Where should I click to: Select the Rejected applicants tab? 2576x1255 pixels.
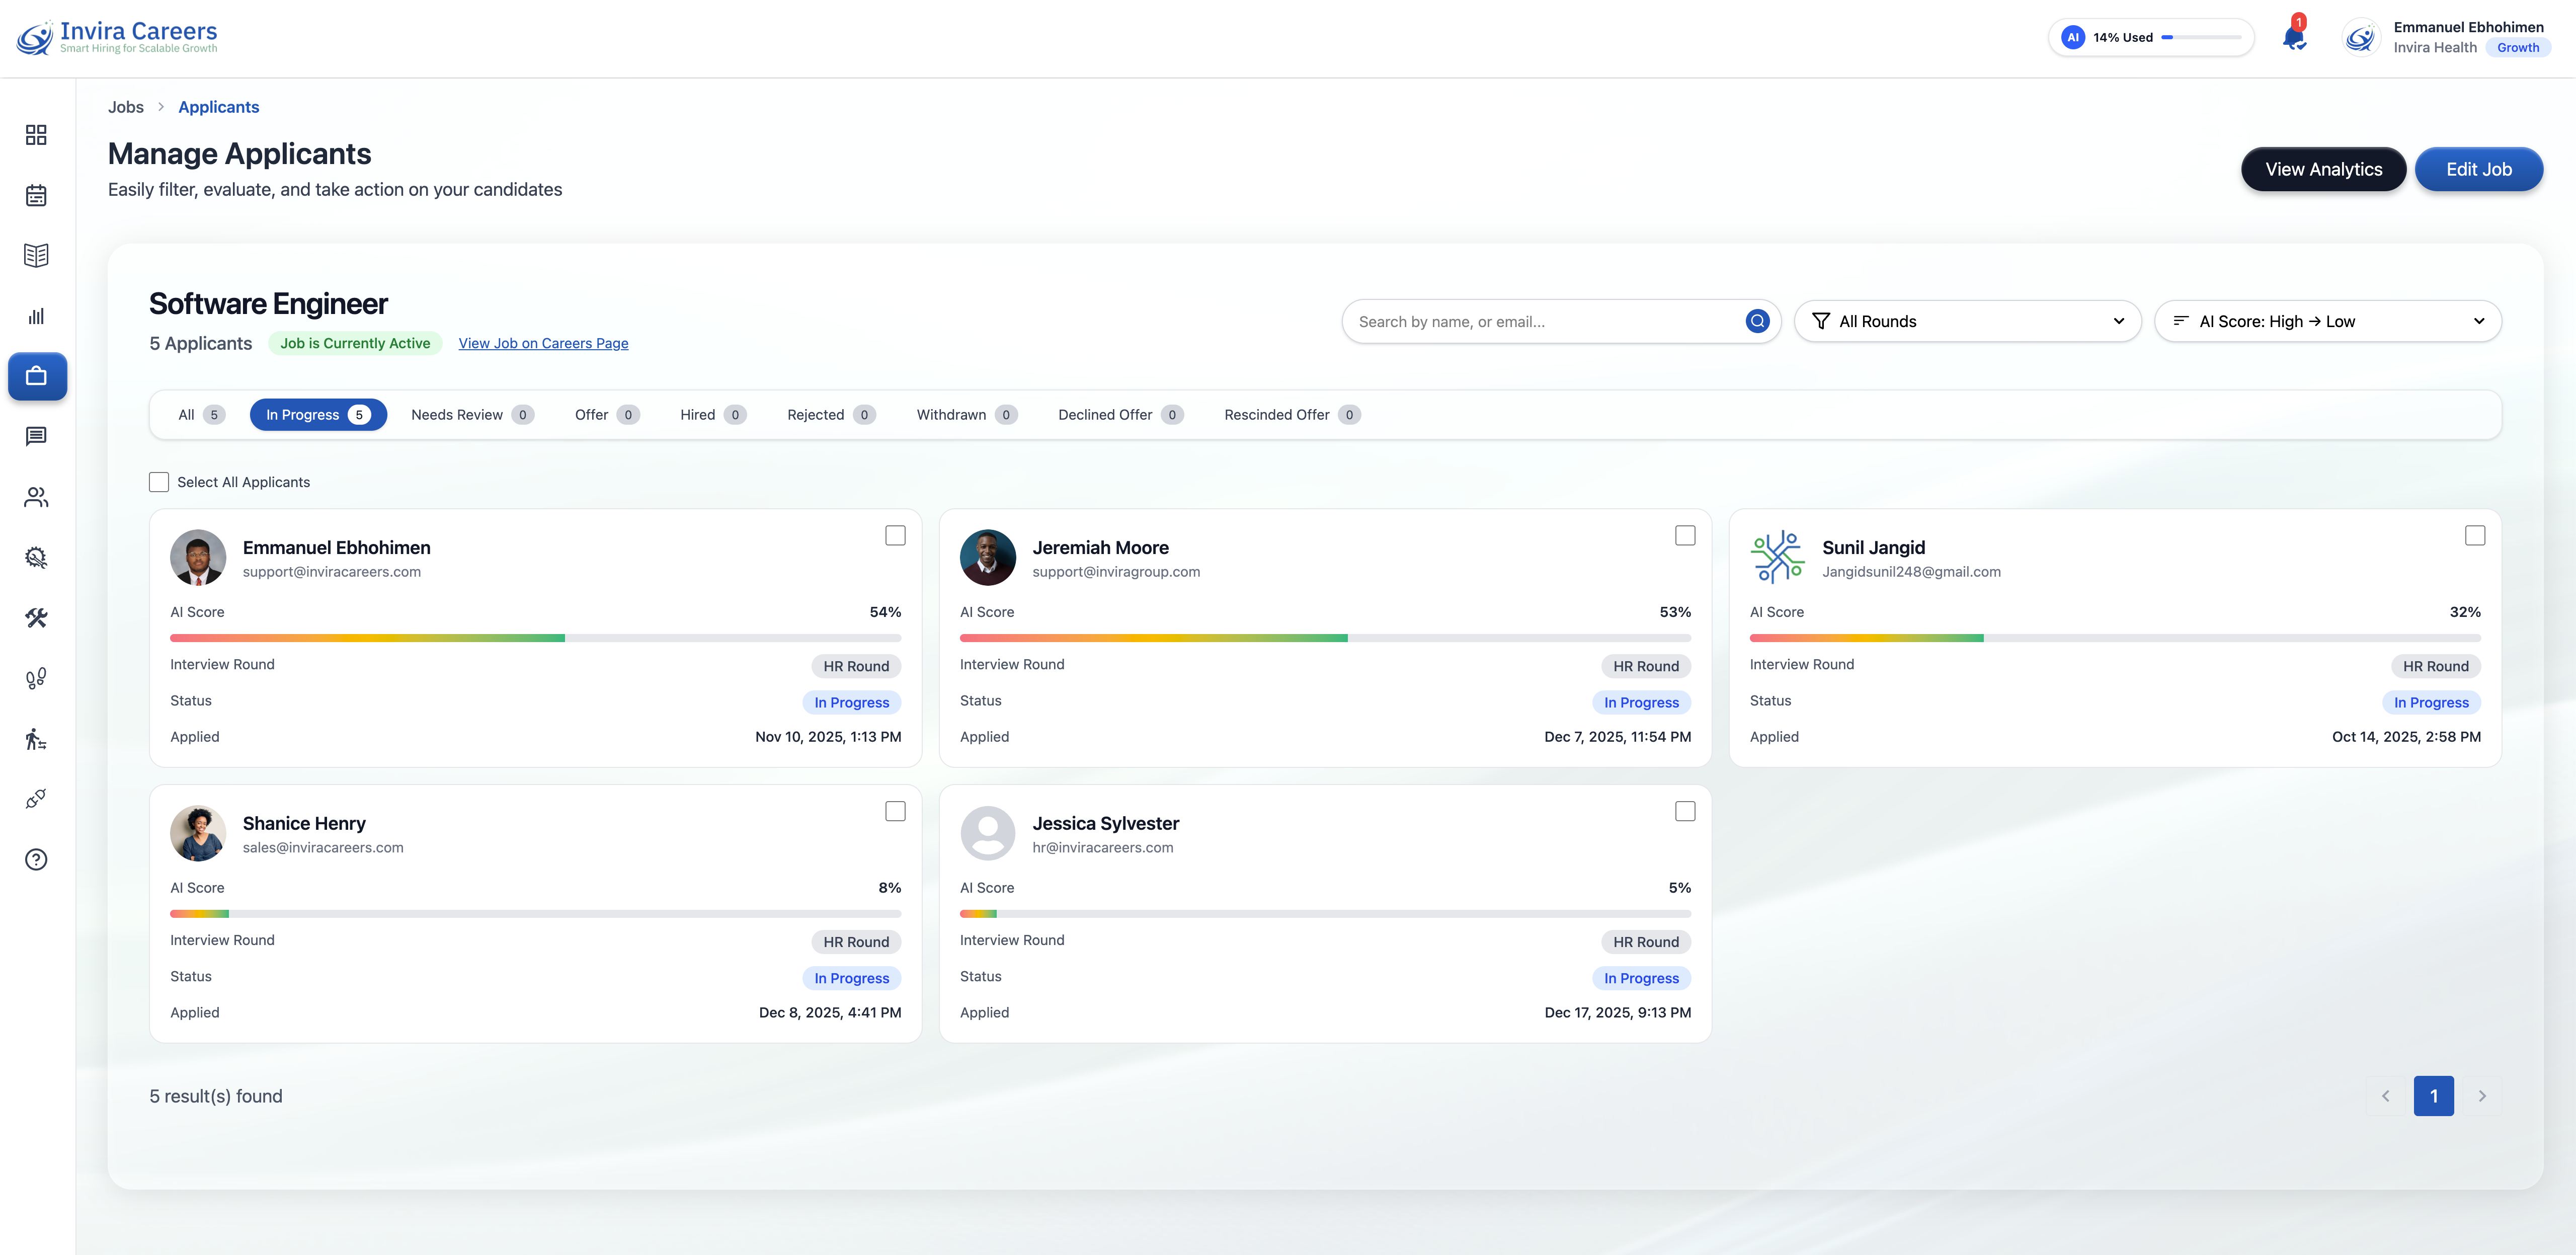829,414
